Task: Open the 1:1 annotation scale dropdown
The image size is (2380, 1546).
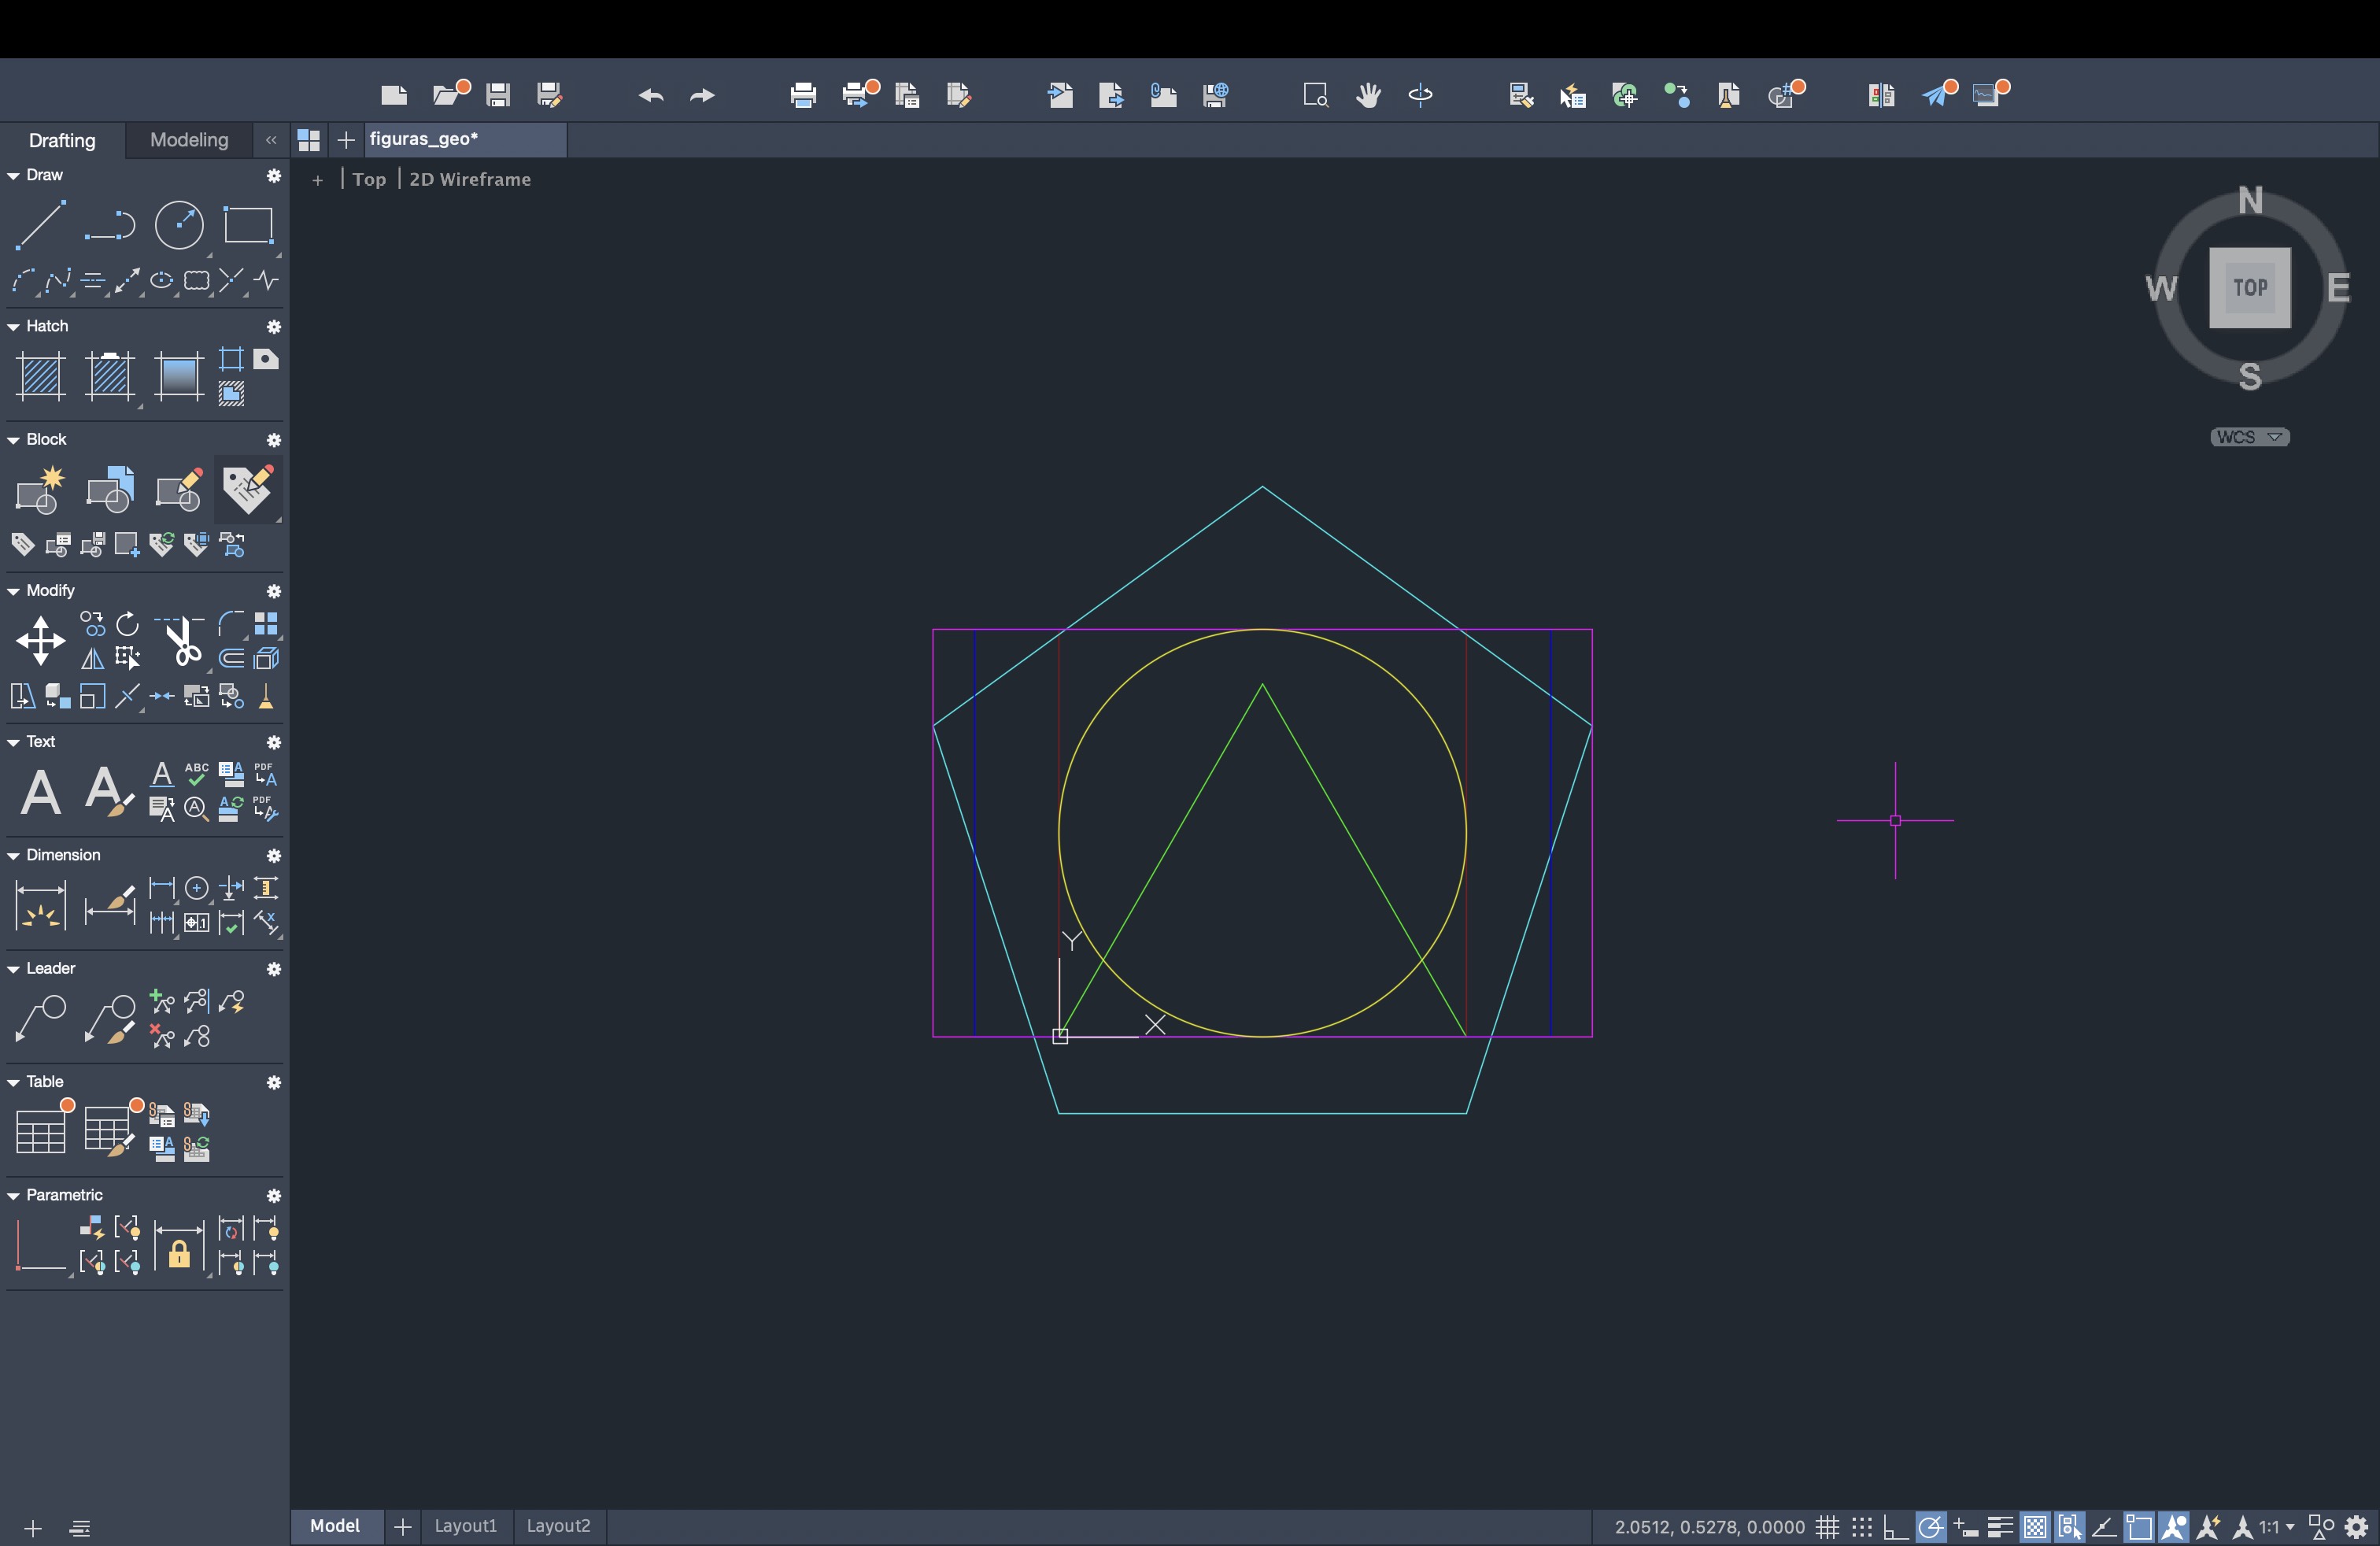Action: (2277, 1527)
